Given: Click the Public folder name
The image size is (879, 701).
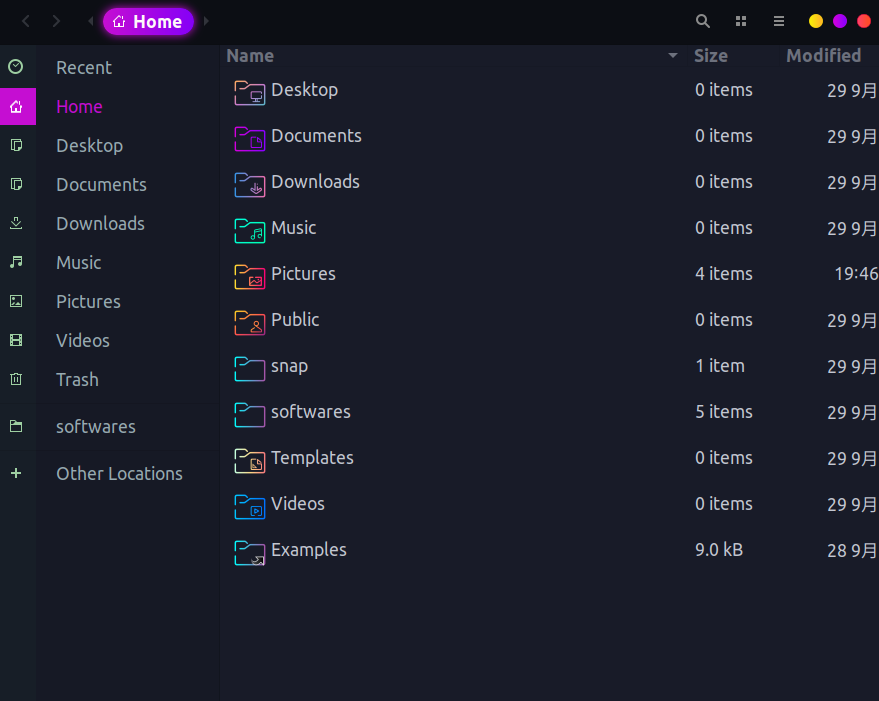Looking at the screenshot, I should point(295,320).
